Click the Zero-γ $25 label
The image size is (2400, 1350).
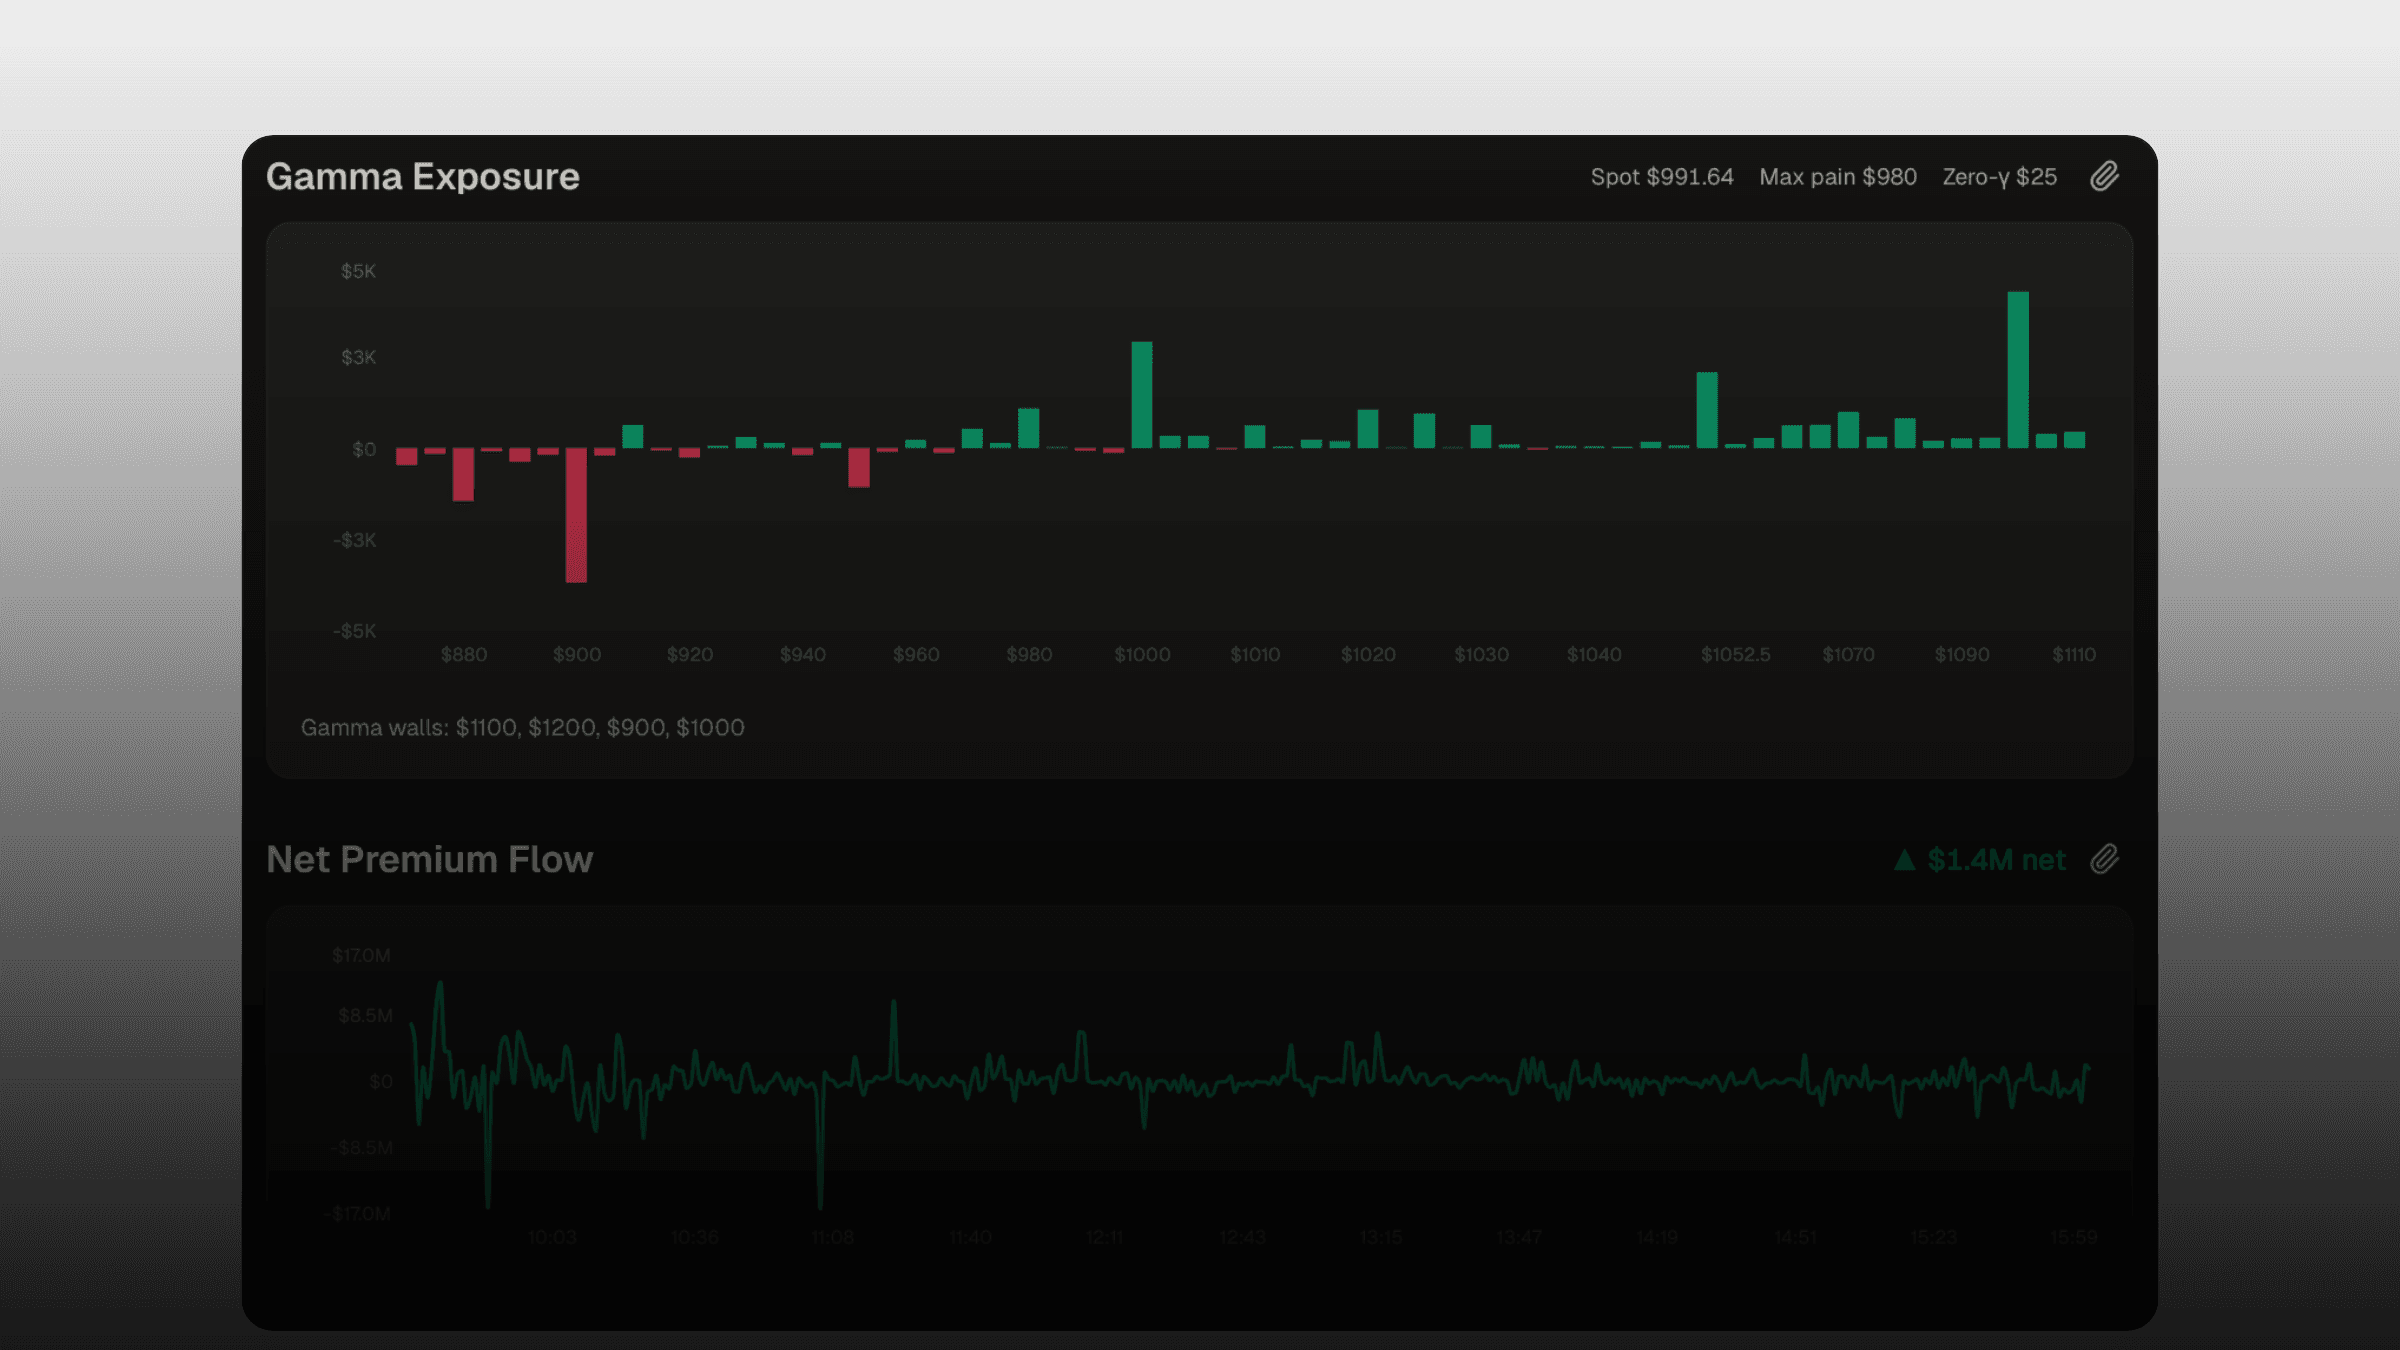[2000, 177]
